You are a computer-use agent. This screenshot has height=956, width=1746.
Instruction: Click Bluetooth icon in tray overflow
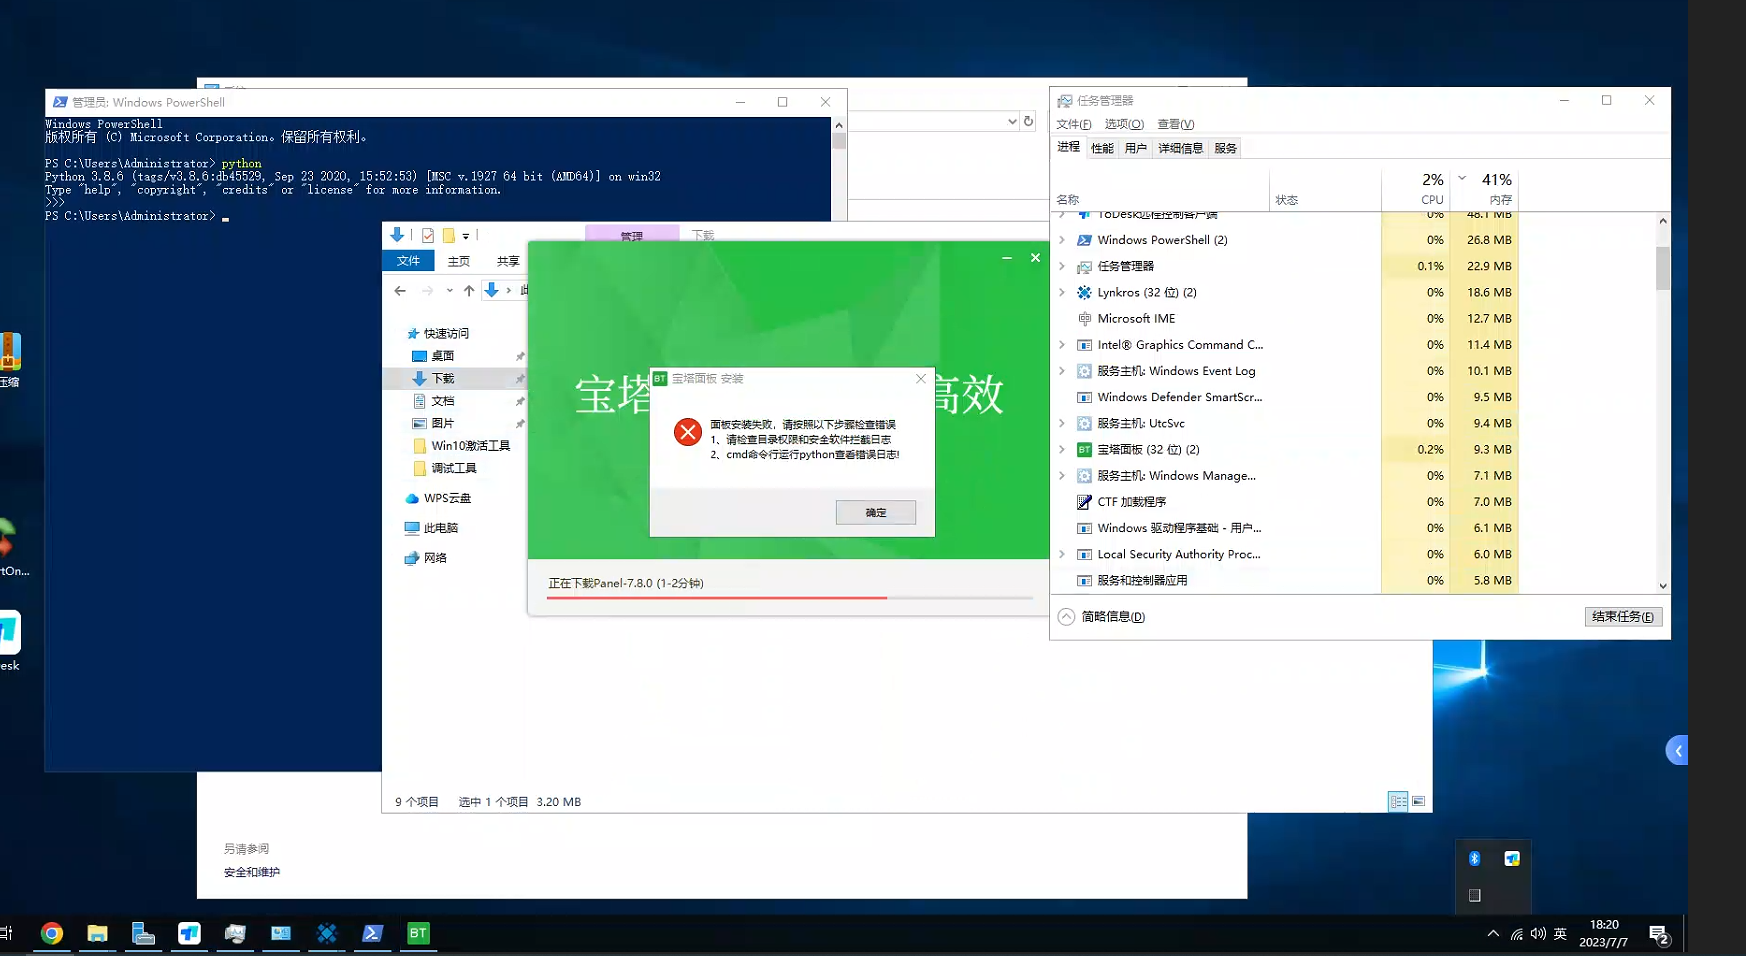[x=1474, y=858]
